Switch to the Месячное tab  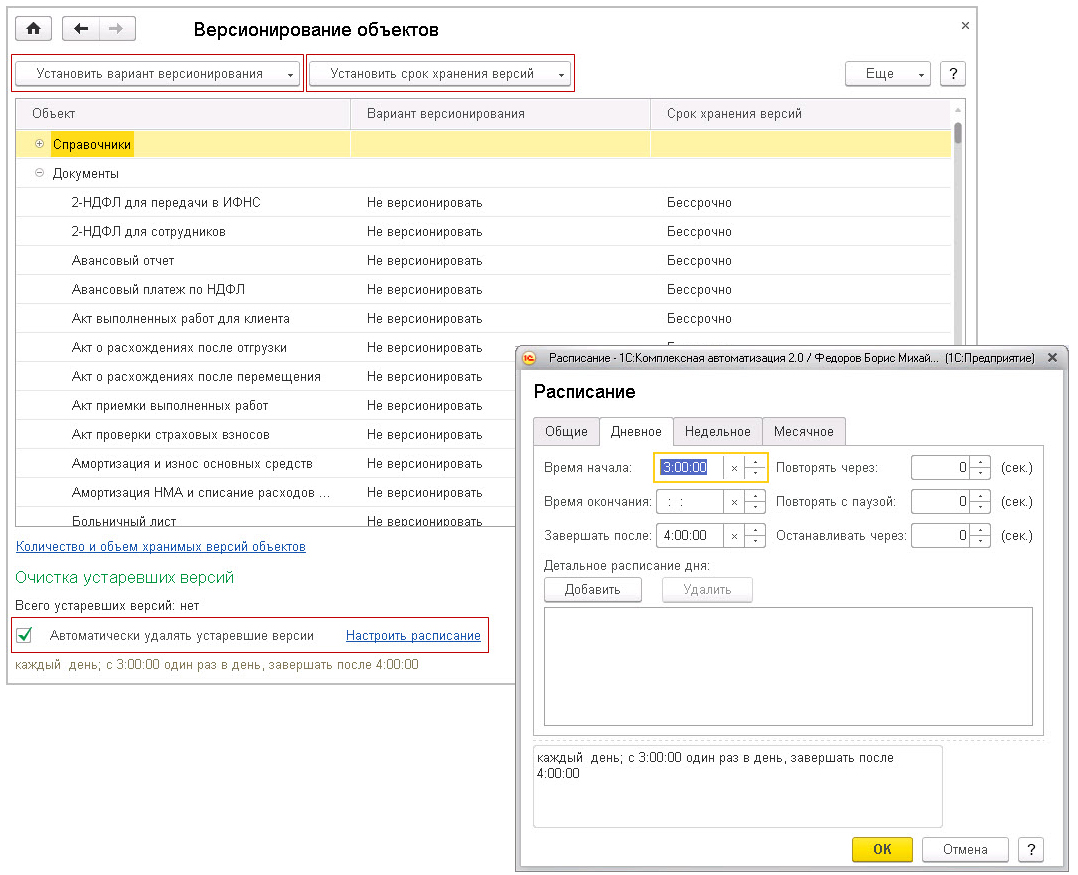[804, 432]
